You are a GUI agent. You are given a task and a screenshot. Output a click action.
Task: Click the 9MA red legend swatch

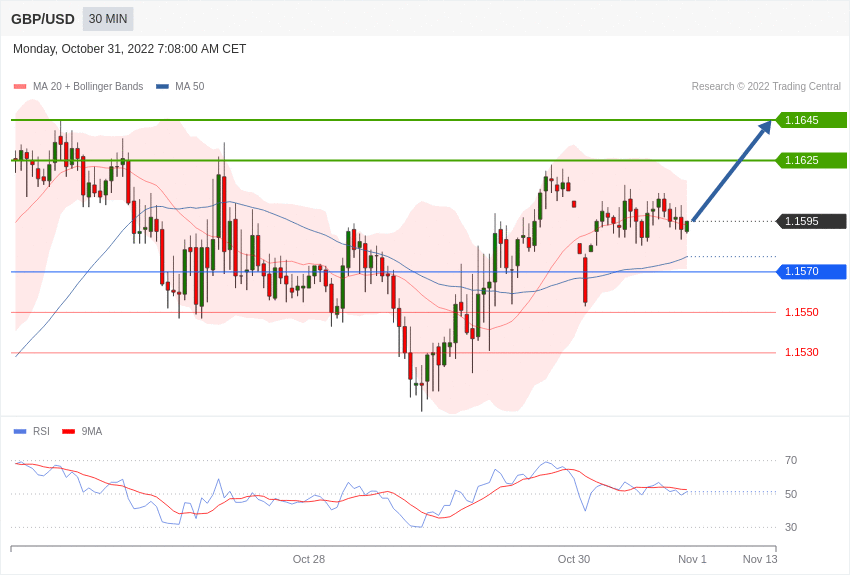click(x=68, y=431)
